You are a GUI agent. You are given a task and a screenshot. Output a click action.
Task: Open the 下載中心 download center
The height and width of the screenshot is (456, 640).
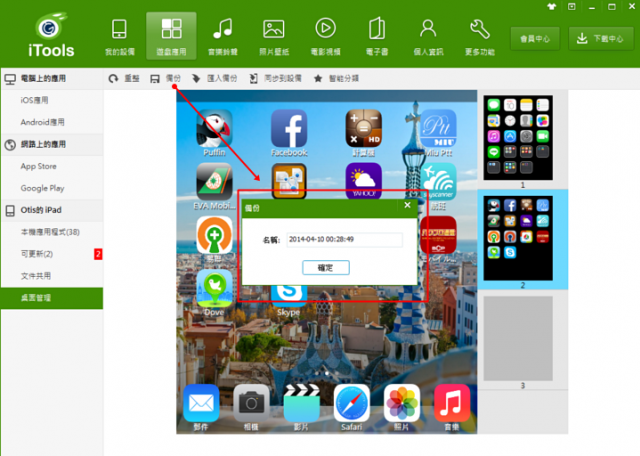[x=601, y=39]
